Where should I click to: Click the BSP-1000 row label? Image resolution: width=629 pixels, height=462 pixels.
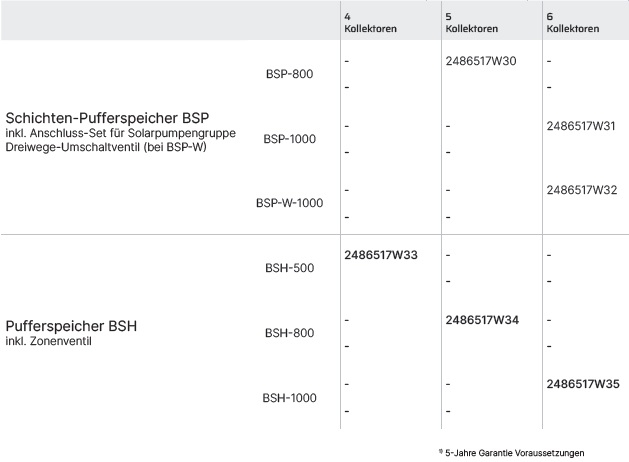tap(290, 138)
